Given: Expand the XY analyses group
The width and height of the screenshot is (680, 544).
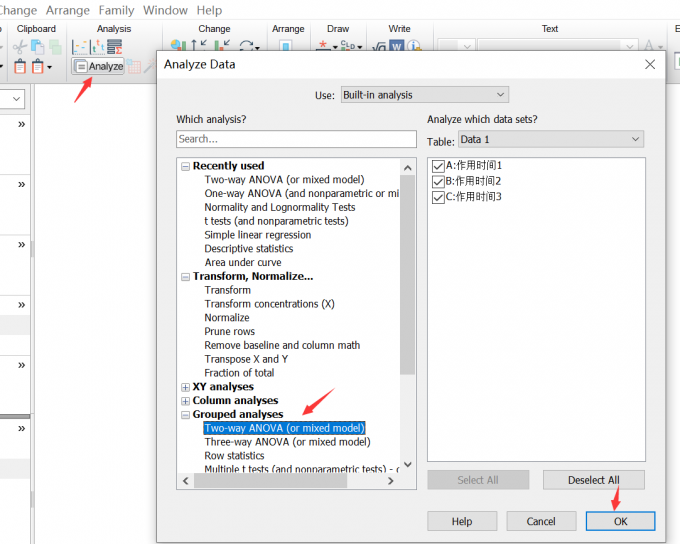Looking at the screenshot, I should pyautogui.click(x=185, y=387).
